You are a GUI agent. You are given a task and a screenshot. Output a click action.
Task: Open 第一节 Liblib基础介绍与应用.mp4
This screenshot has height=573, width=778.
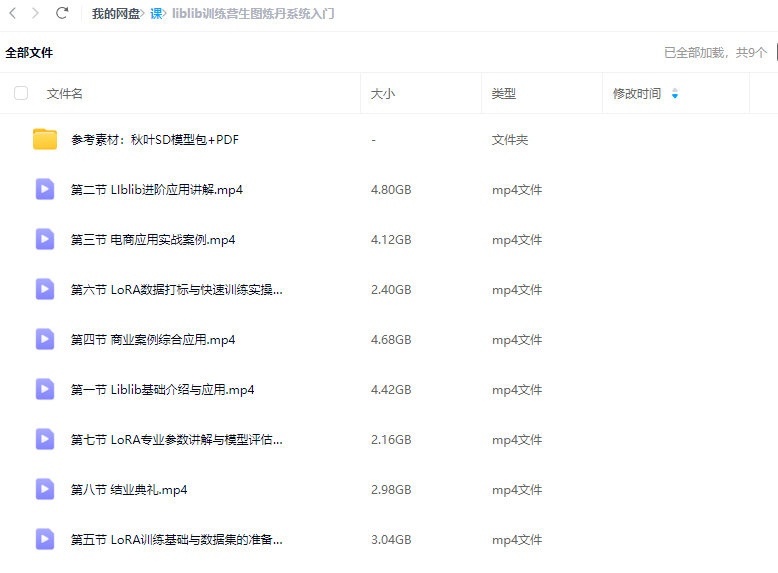[162, 390]
